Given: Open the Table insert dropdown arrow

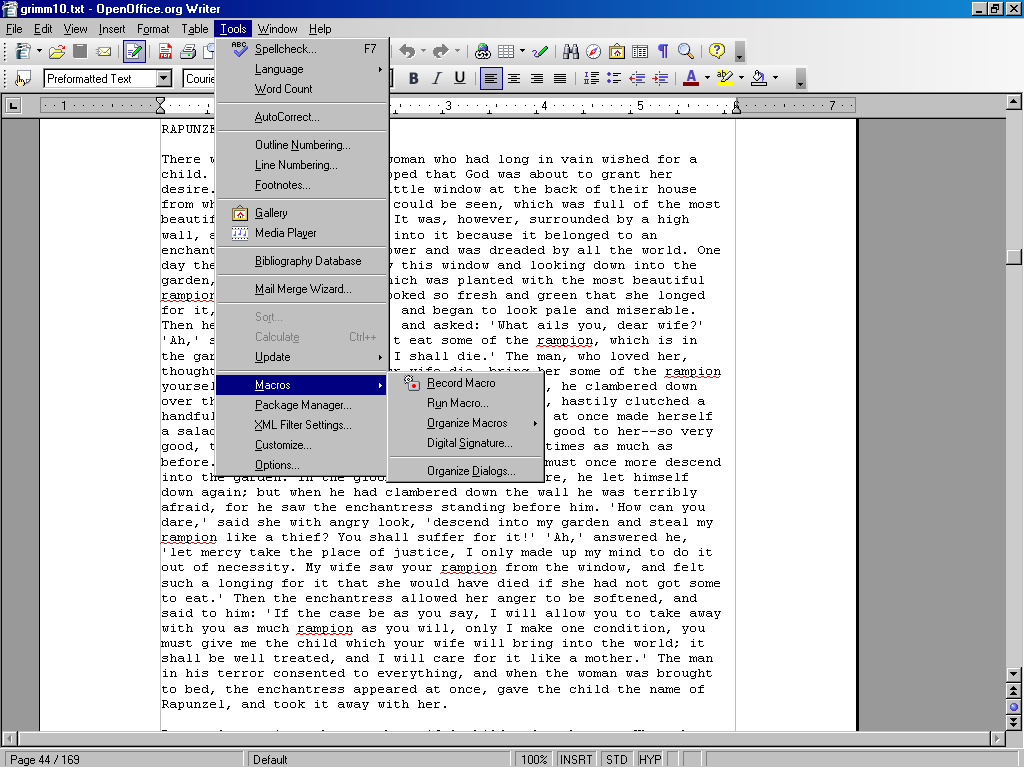Looking at the screenshot, I should [522, 51].
